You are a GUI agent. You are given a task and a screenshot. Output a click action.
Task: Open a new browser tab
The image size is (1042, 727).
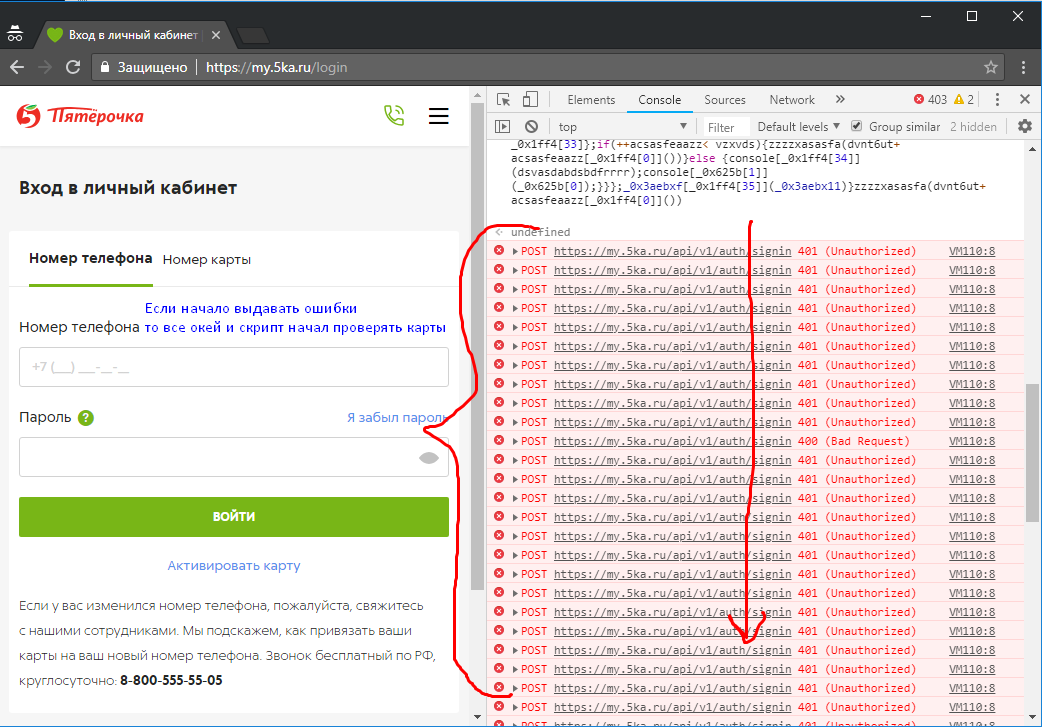(x=253, y=35)
